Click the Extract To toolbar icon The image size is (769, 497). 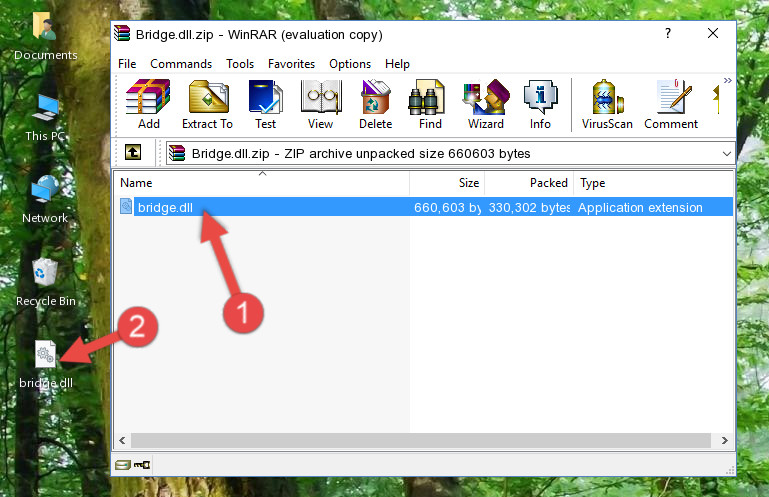pyautogui.click(x=207, y=105)
